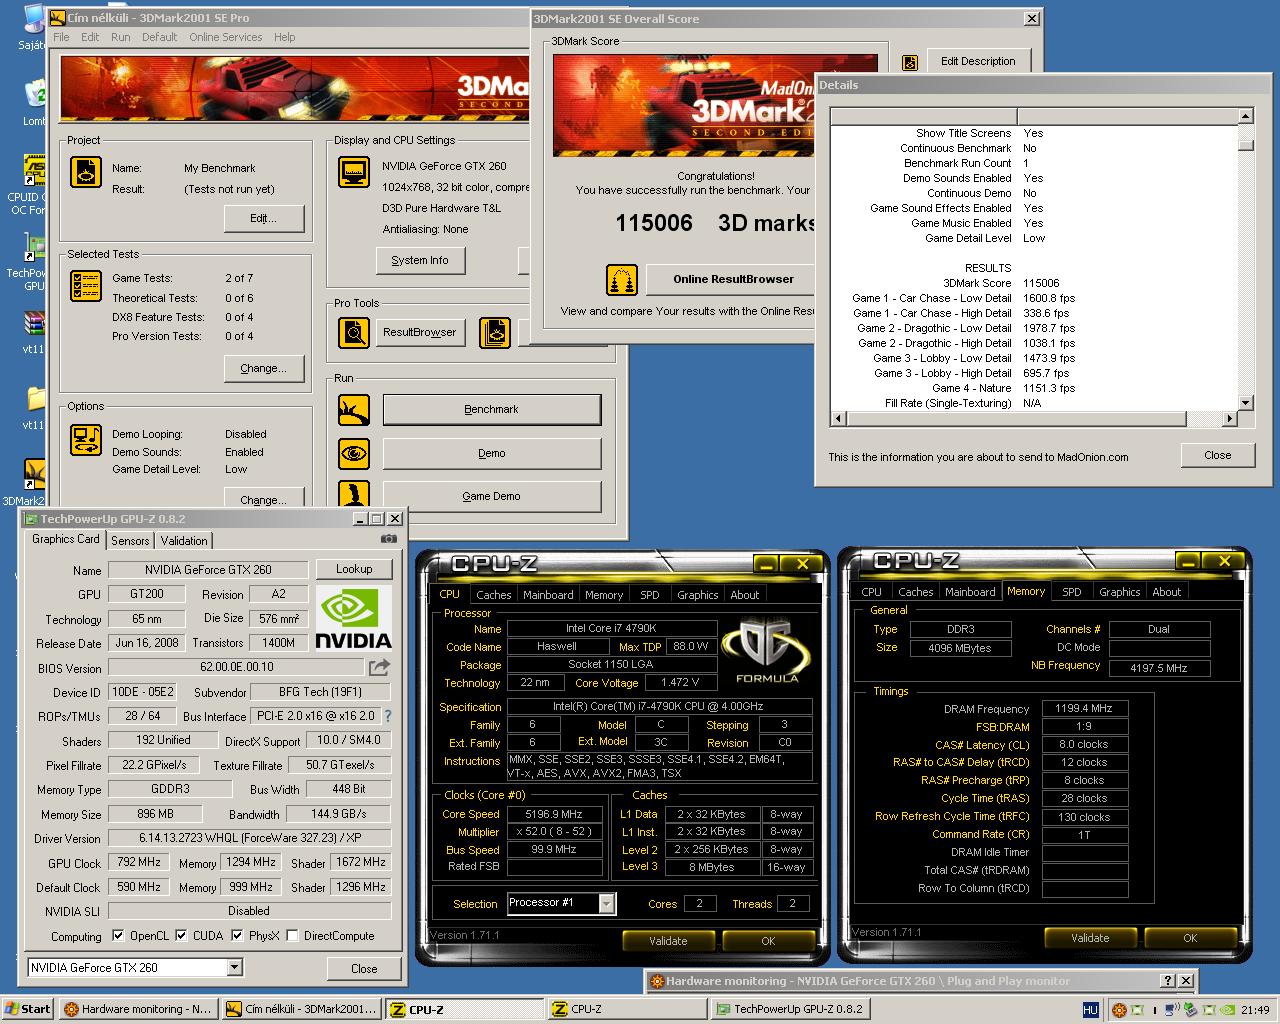Open the 3DMark2001 desktop shortcut

[33, 474]
